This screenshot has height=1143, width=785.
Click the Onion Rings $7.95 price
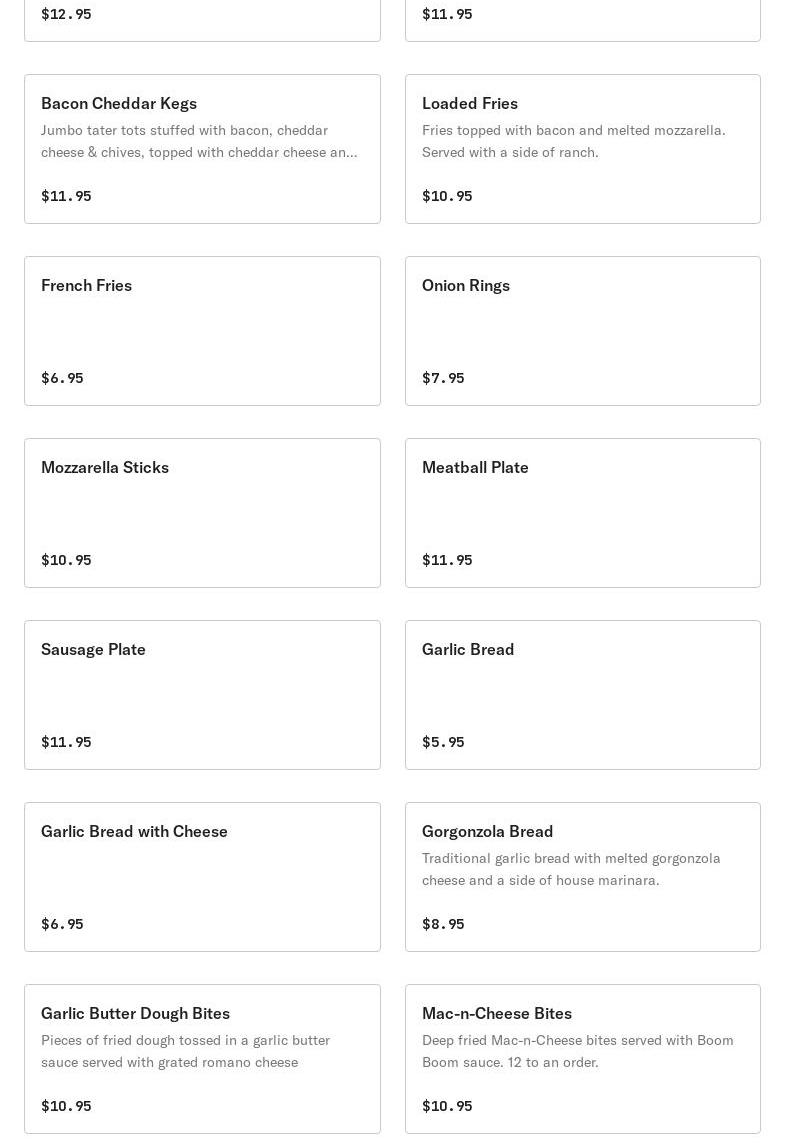(443, 378)
